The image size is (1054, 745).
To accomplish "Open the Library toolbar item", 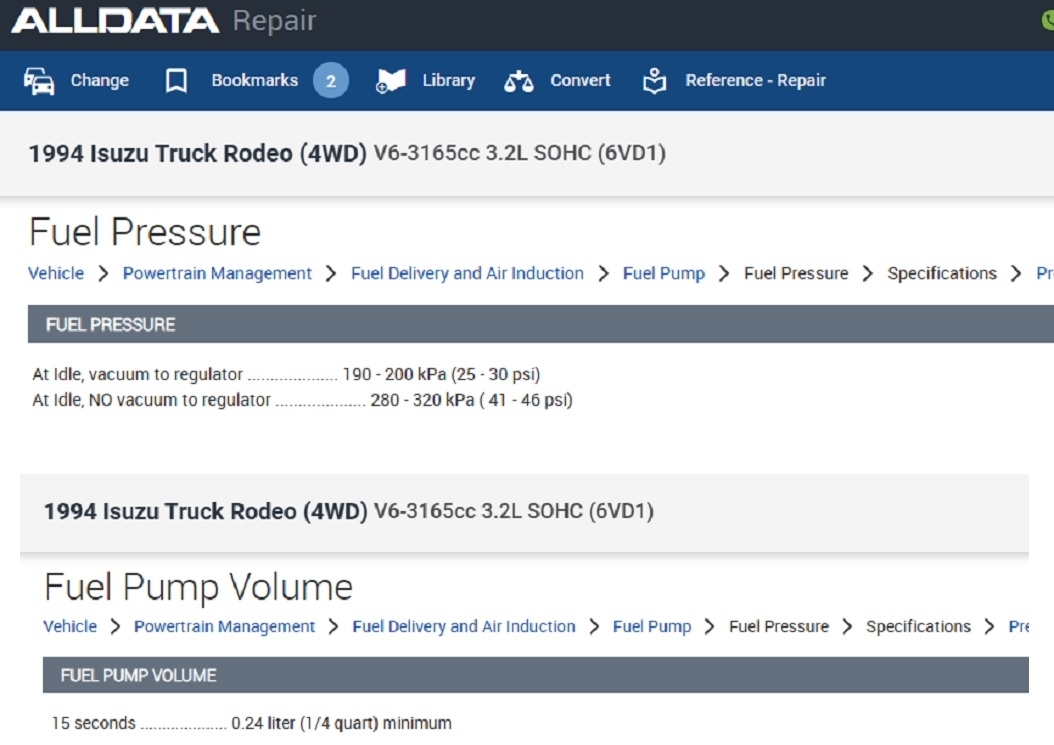I will click(448, 81).
